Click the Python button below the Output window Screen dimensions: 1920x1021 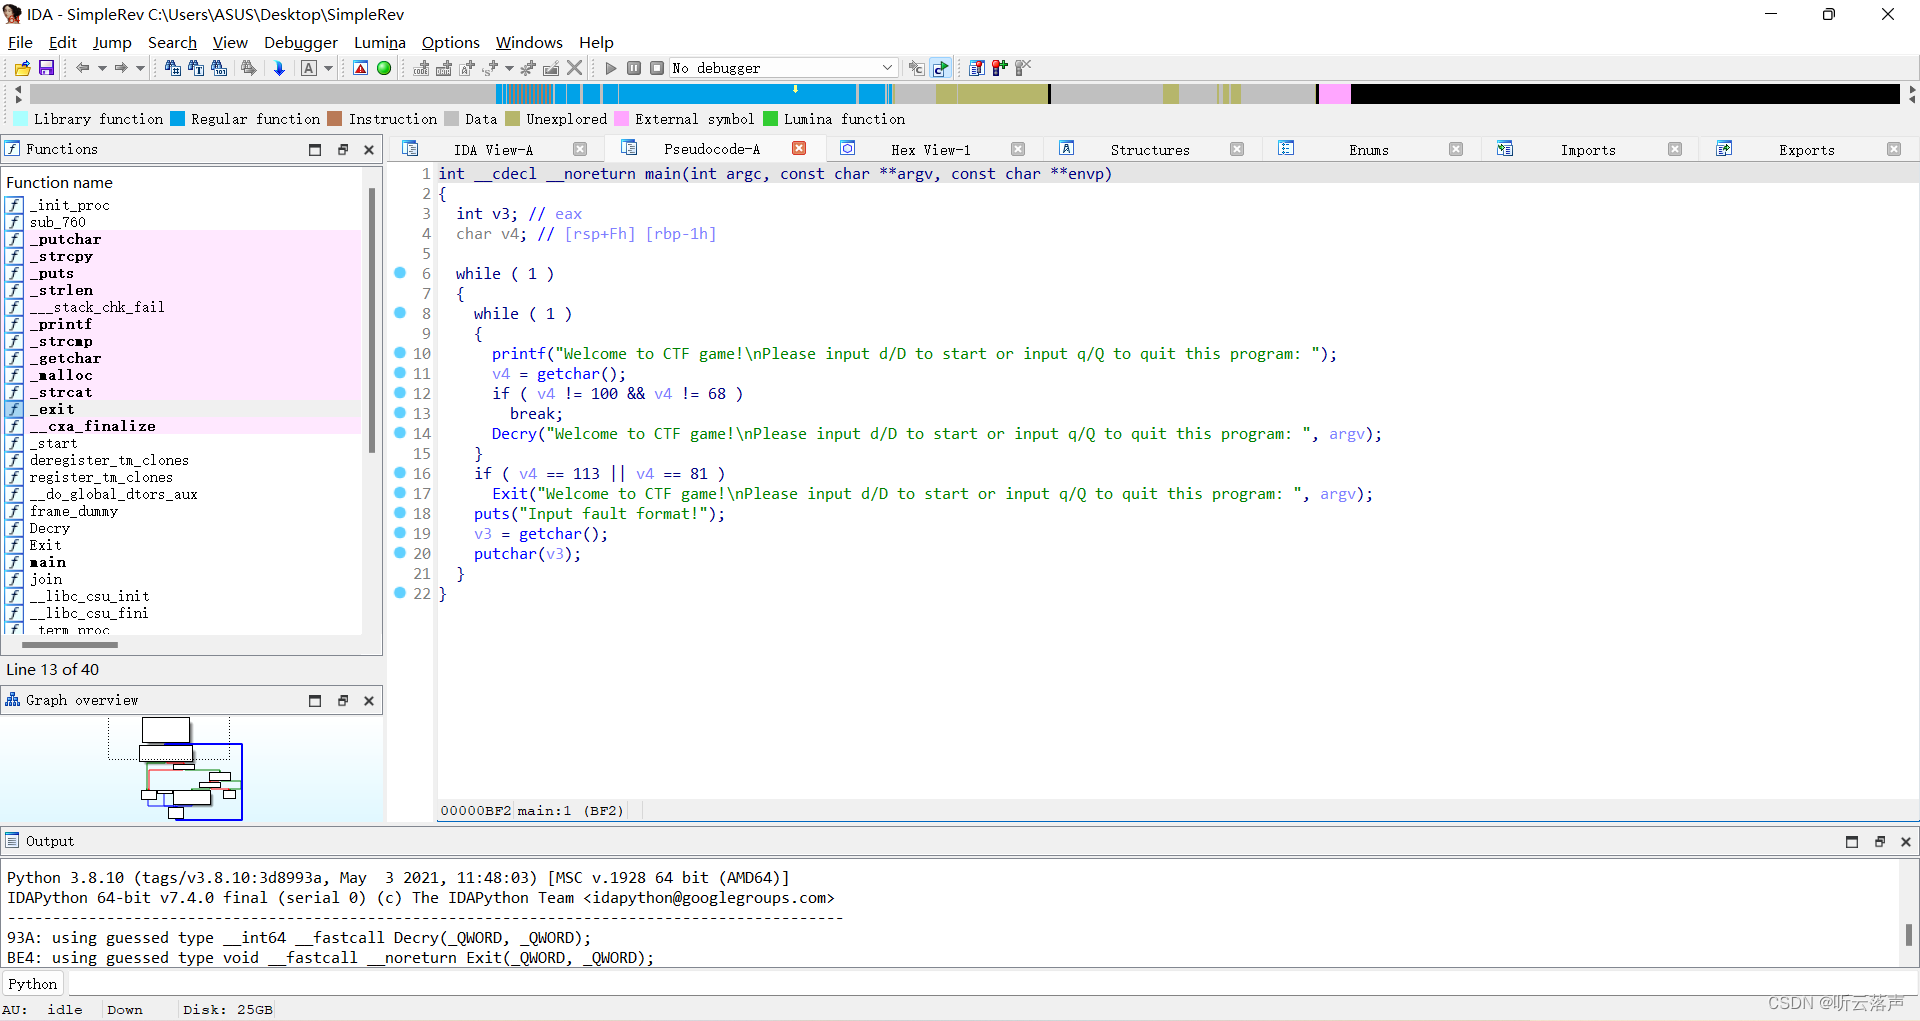(x=33, y=984)
